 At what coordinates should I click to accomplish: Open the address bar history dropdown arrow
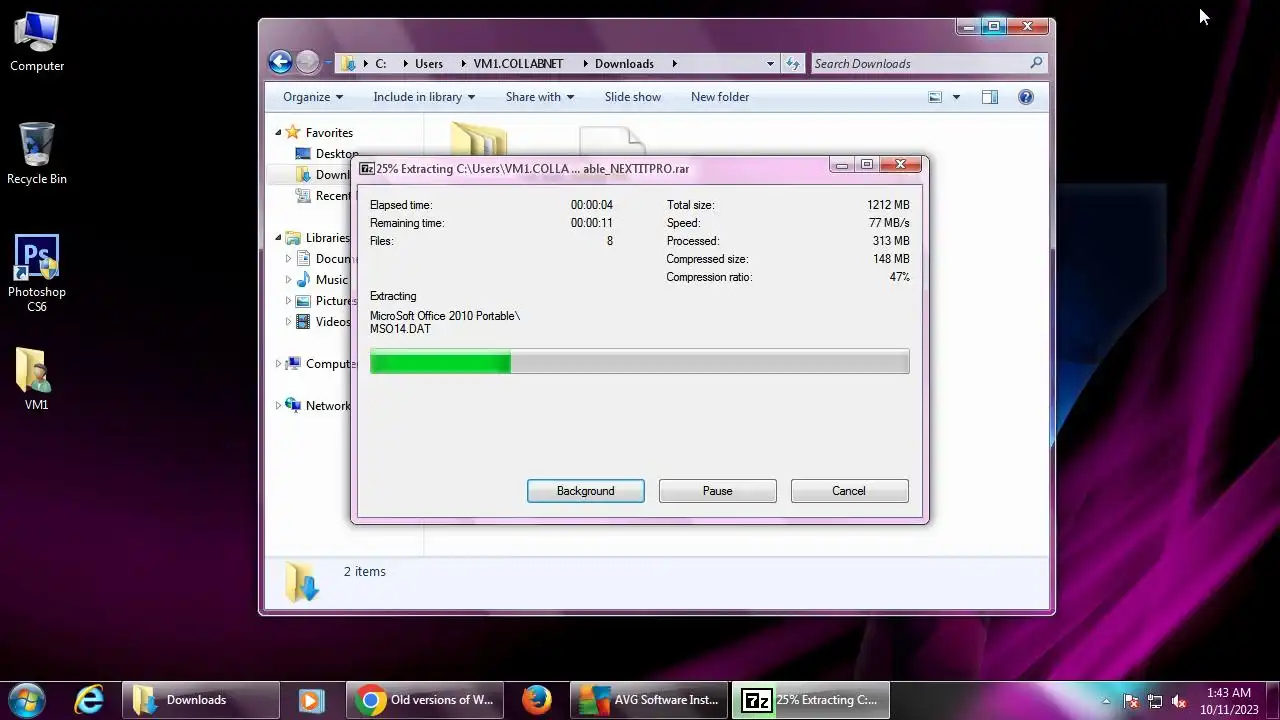pos(770,63)
